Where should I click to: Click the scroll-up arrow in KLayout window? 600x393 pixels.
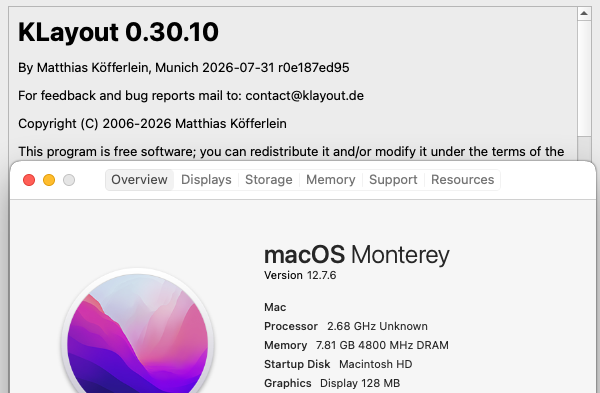[584, 13]
